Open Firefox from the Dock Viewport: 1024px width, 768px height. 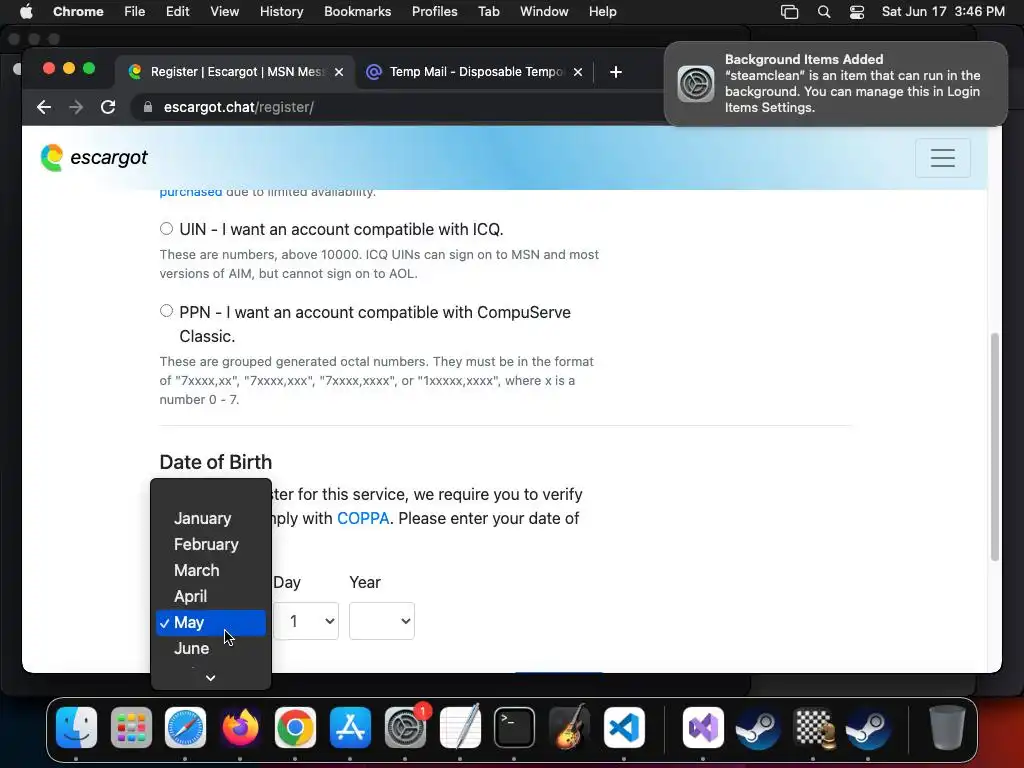tap(240, 727)
